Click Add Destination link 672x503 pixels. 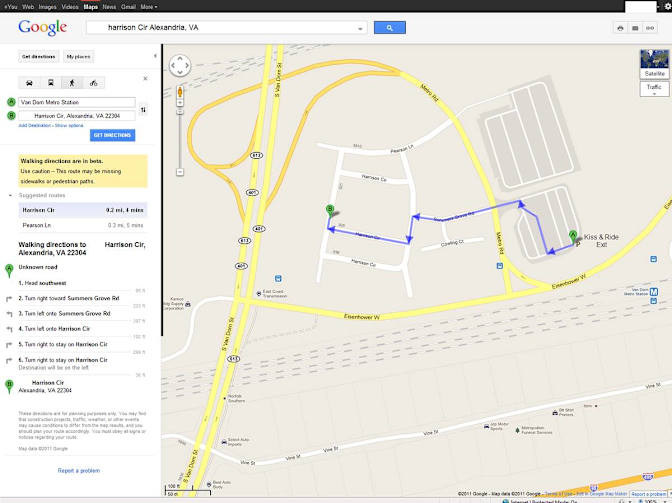35,126
